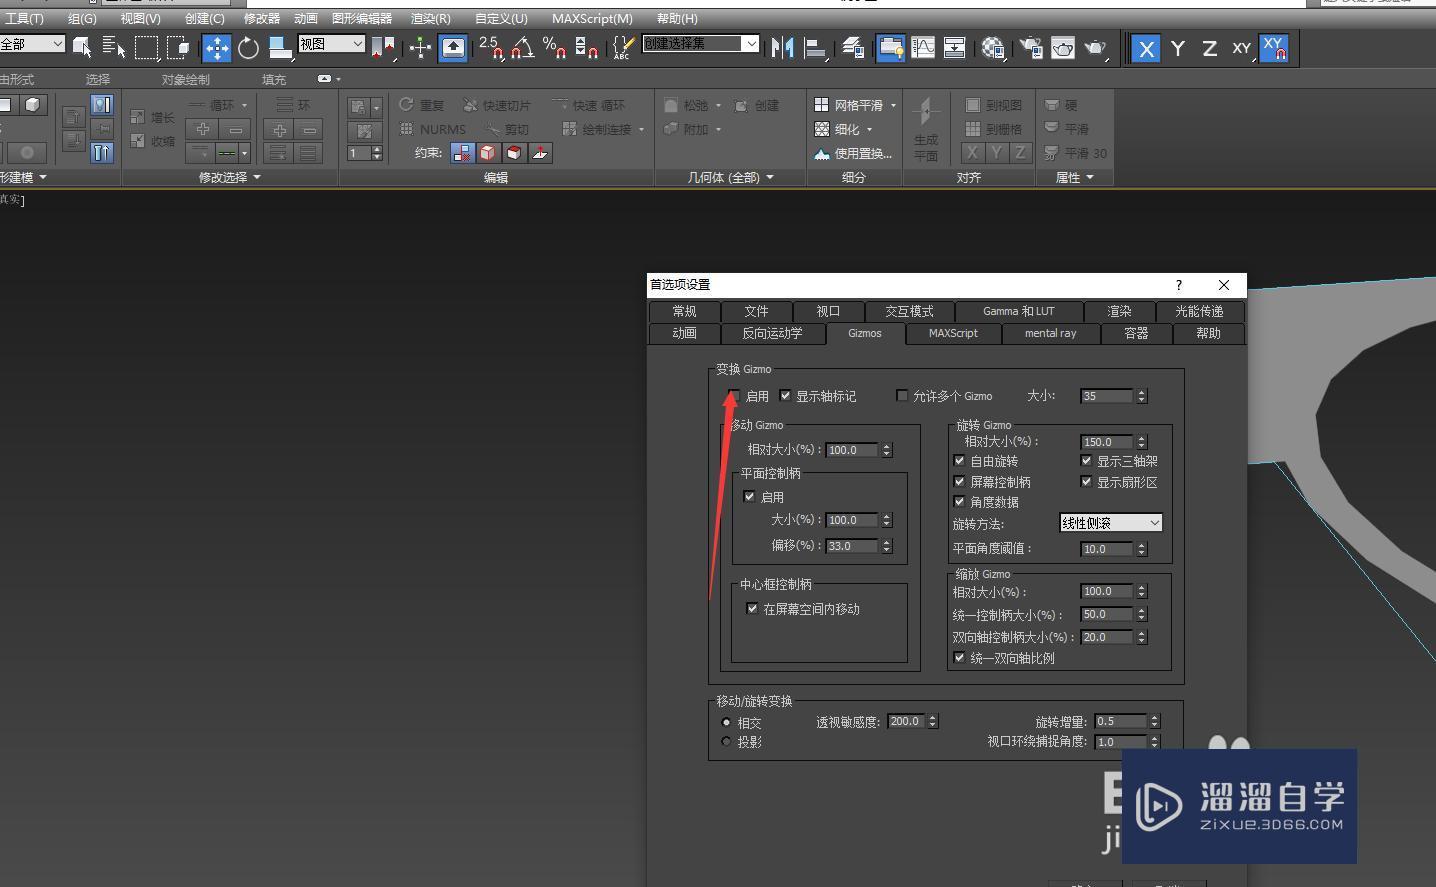Image resolution: width=1436 pixels, height=887 pixels.
Task: Enable the 启用 checkbox under 变换 Gizmo
Action: (735, 396)
